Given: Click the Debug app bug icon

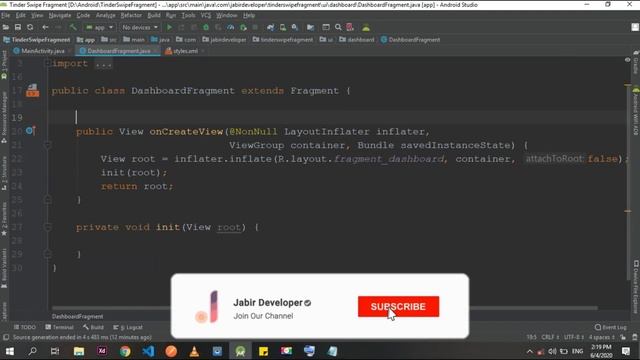Looking at the screenshot, I should 206,27.
